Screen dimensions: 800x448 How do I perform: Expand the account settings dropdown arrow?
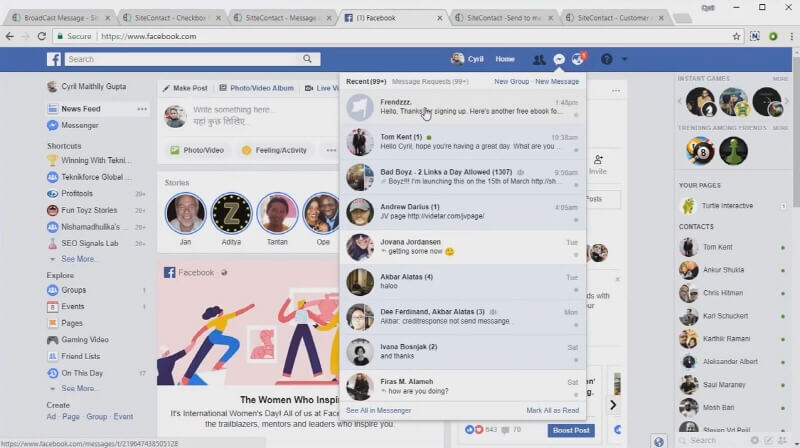point(624,60)
